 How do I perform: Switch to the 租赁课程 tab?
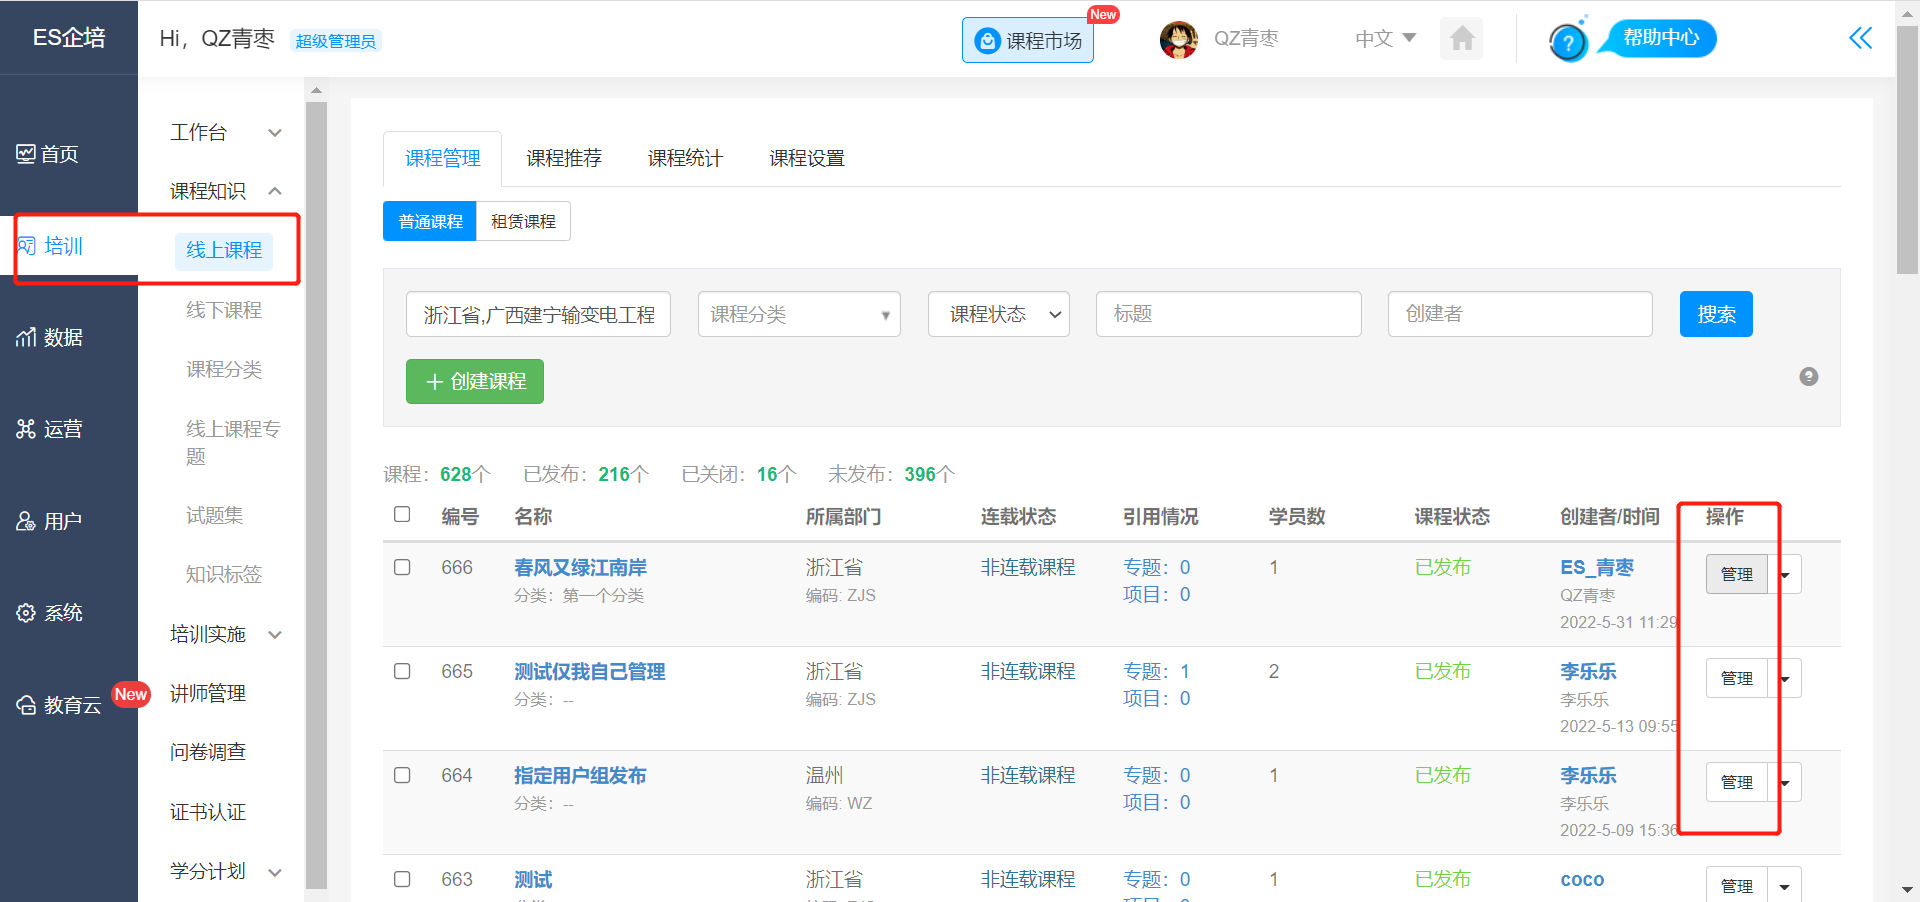[523, 222]
